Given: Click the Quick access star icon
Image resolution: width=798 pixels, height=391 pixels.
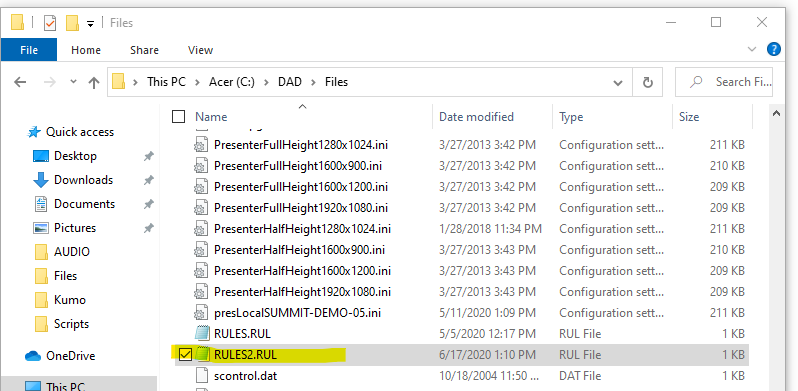Looking at the screenshot, I should (34, 132).
